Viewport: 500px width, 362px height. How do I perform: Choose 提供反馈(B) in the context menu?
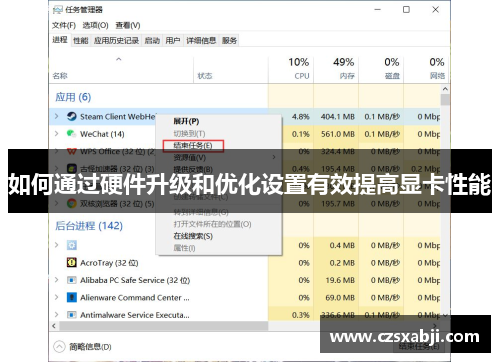pos(193,169)
